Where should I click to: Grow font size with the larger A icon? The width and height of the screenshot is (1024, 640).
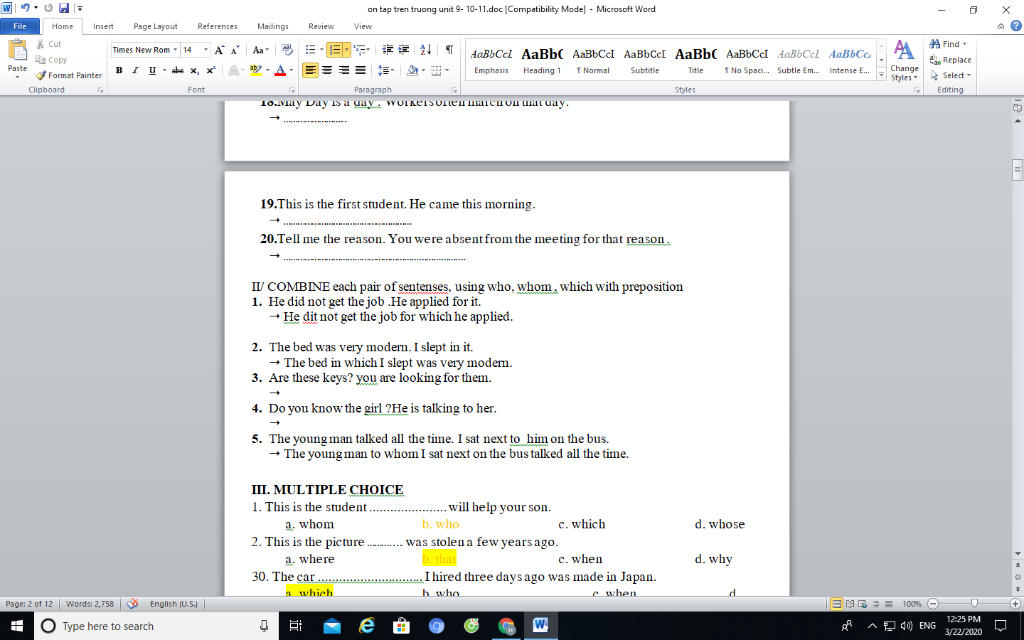219,50
